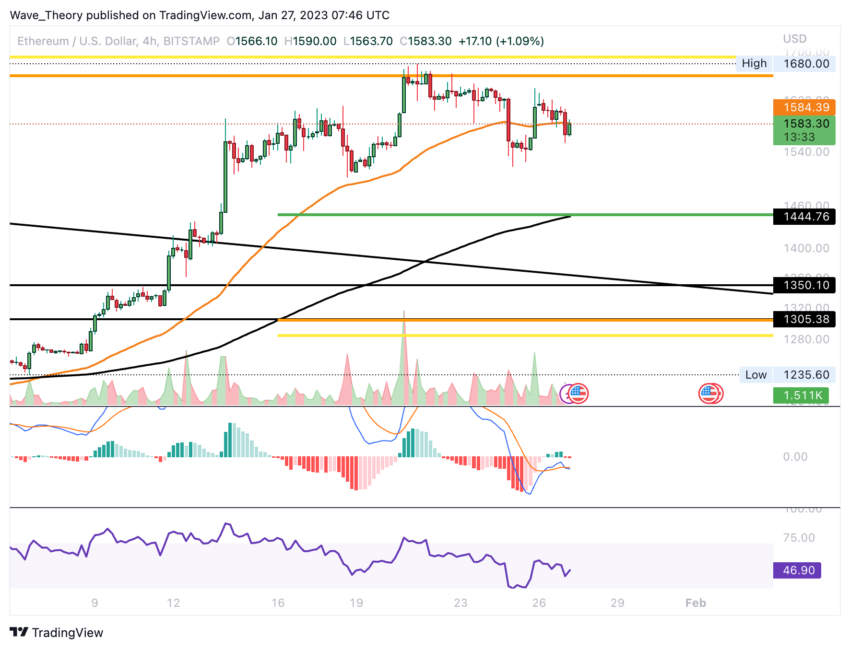Click the low value L1563.70 in header
850x649 pixels.
point(368,41)
